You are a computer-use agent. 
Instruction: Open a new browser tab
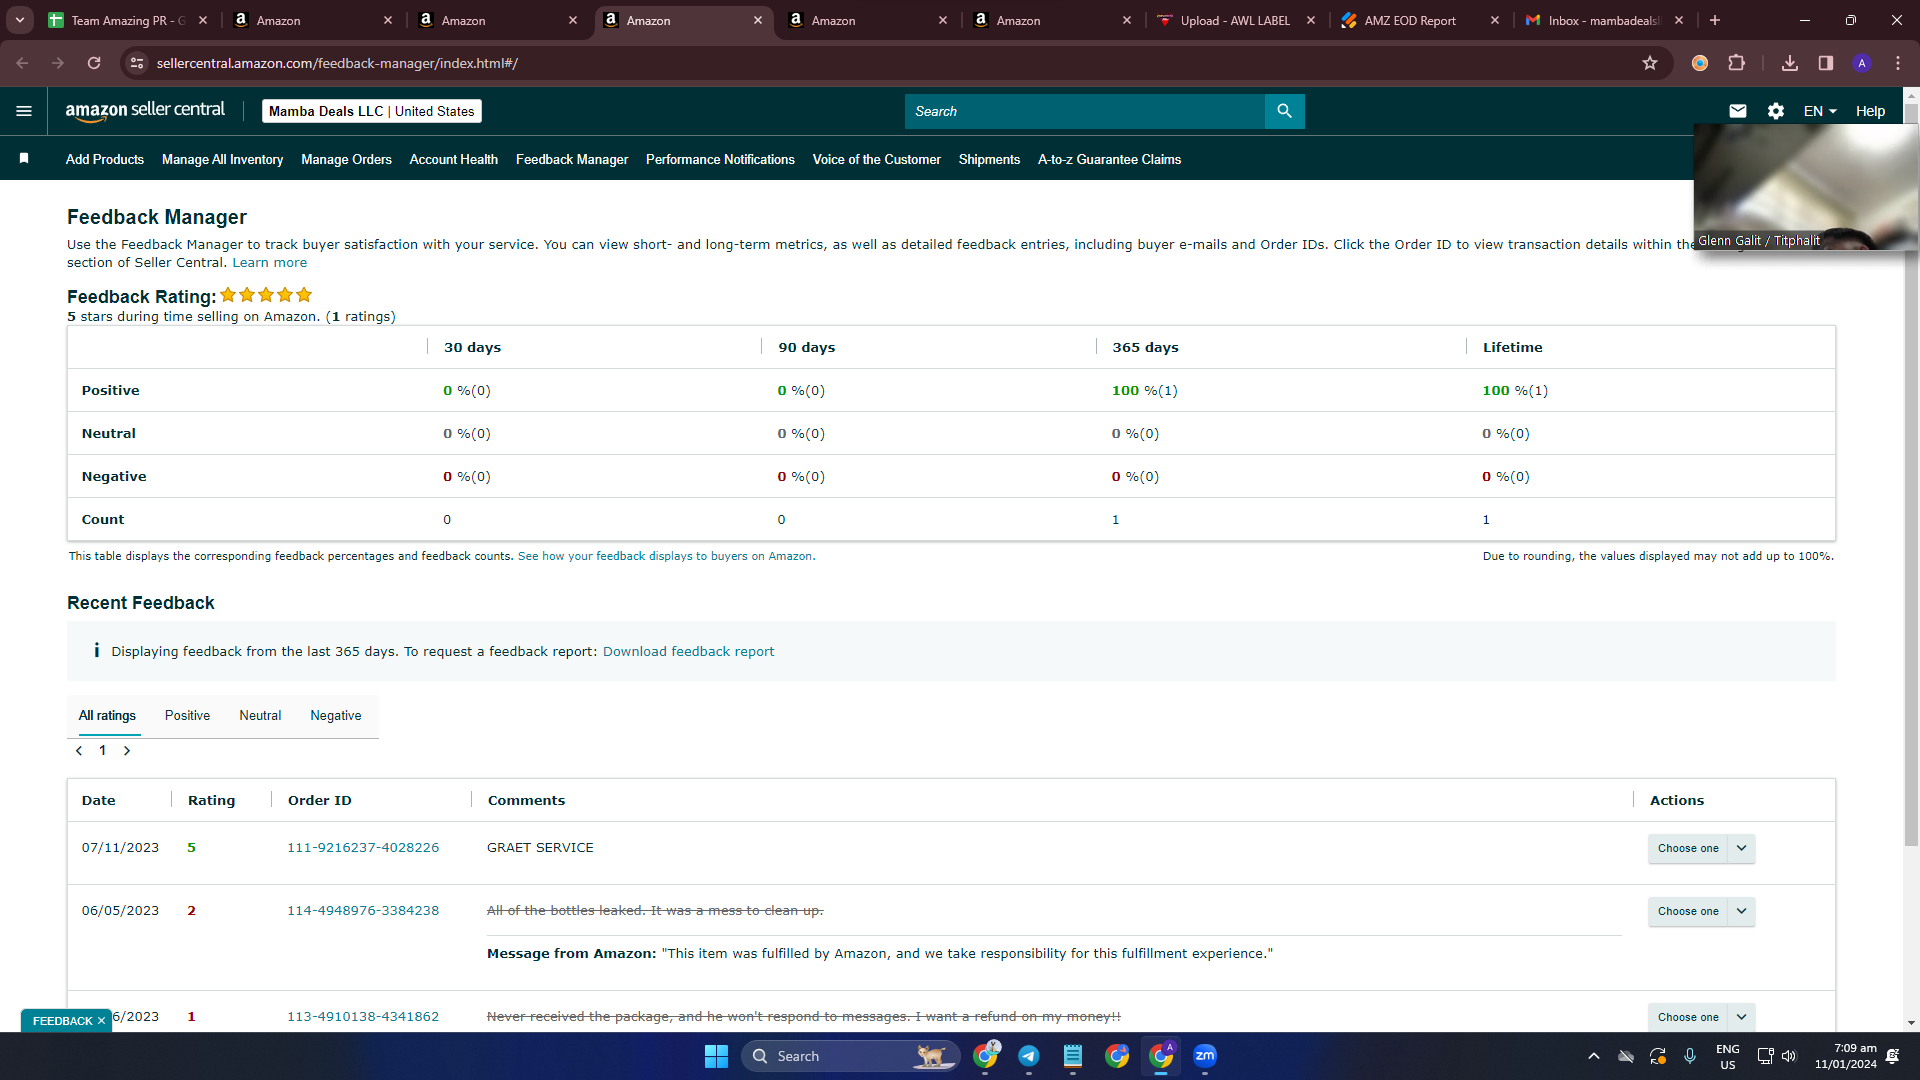pos(1715,20)
